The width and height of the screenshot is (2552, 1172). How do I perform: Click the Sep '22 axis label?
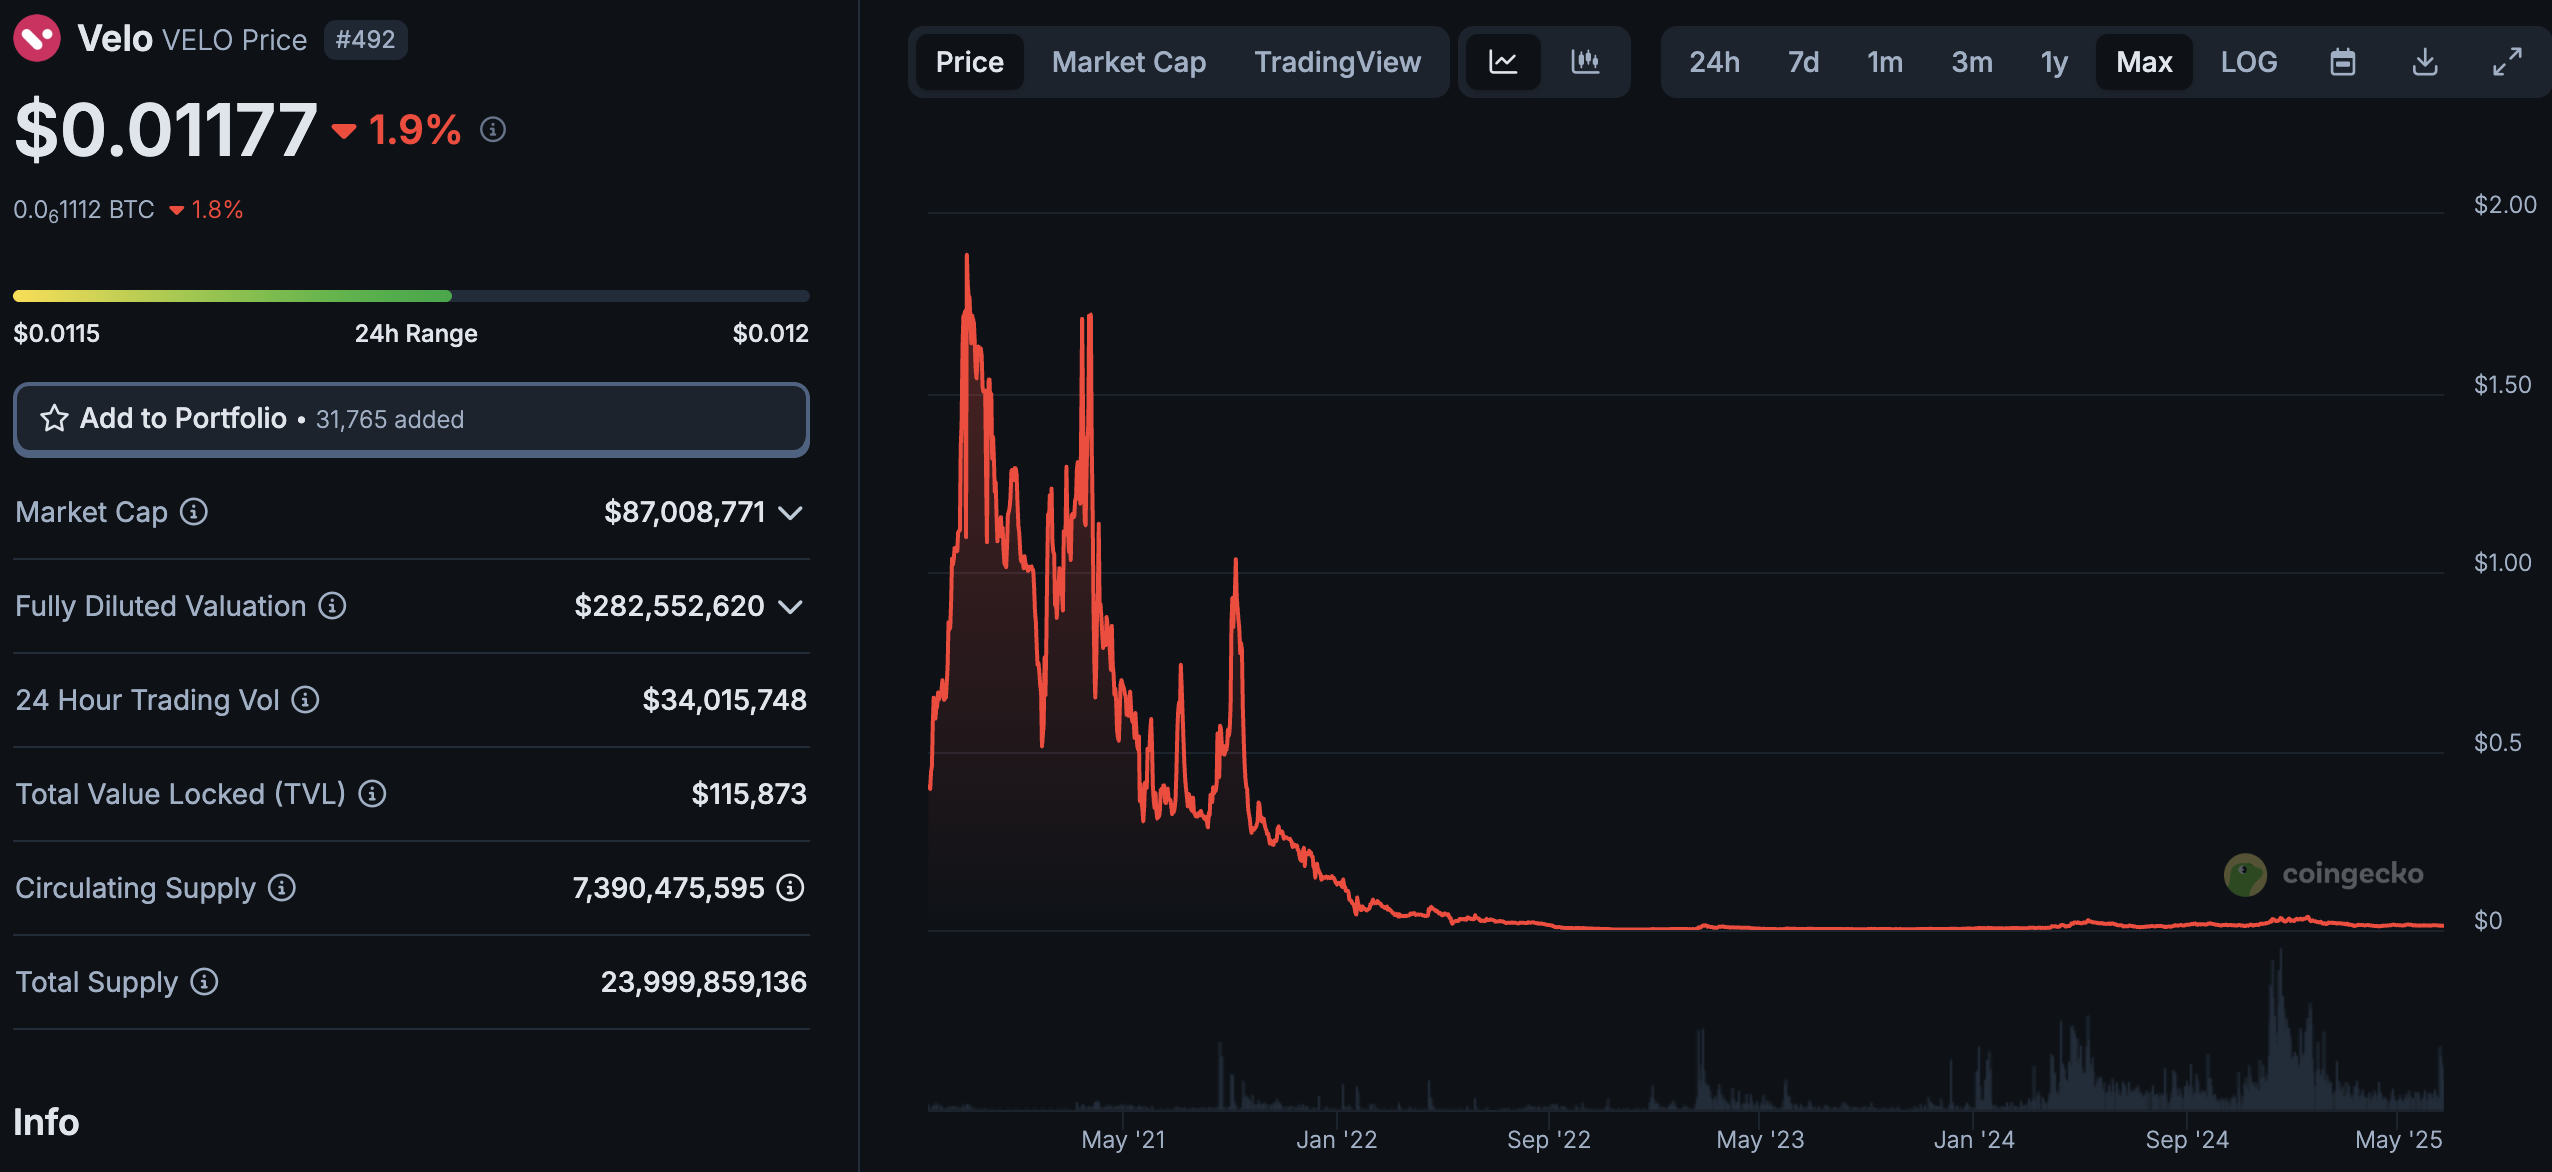(1548, 1139)
